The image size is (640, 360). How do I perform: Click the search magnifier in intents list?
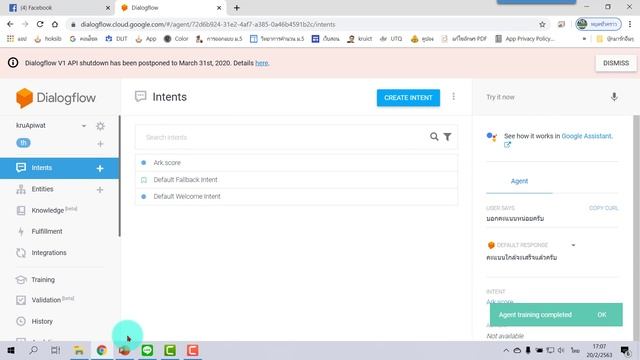click(434, 137)
